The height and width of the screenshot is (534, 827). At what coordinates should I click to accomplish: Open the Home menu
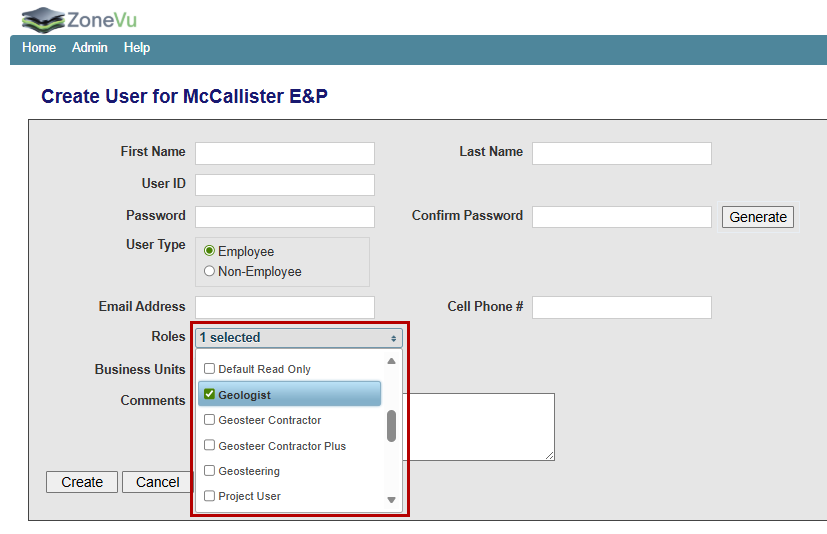pos(39,47)
